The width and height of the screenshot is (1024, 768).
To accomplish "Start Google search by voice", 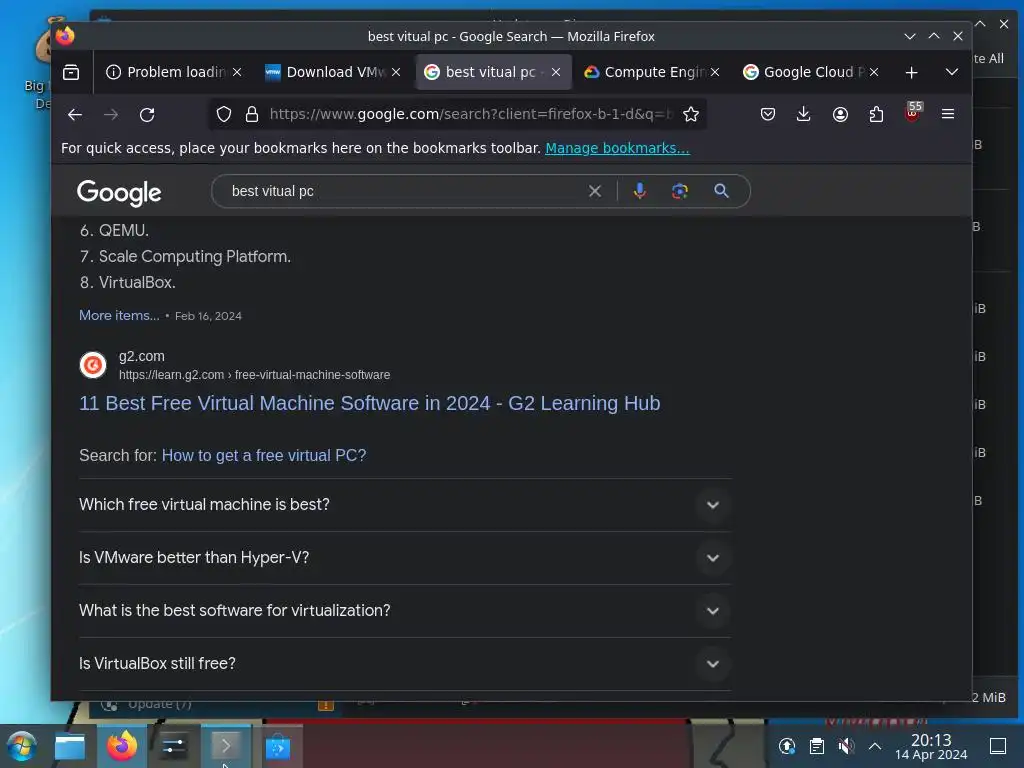I will (639, 191).
